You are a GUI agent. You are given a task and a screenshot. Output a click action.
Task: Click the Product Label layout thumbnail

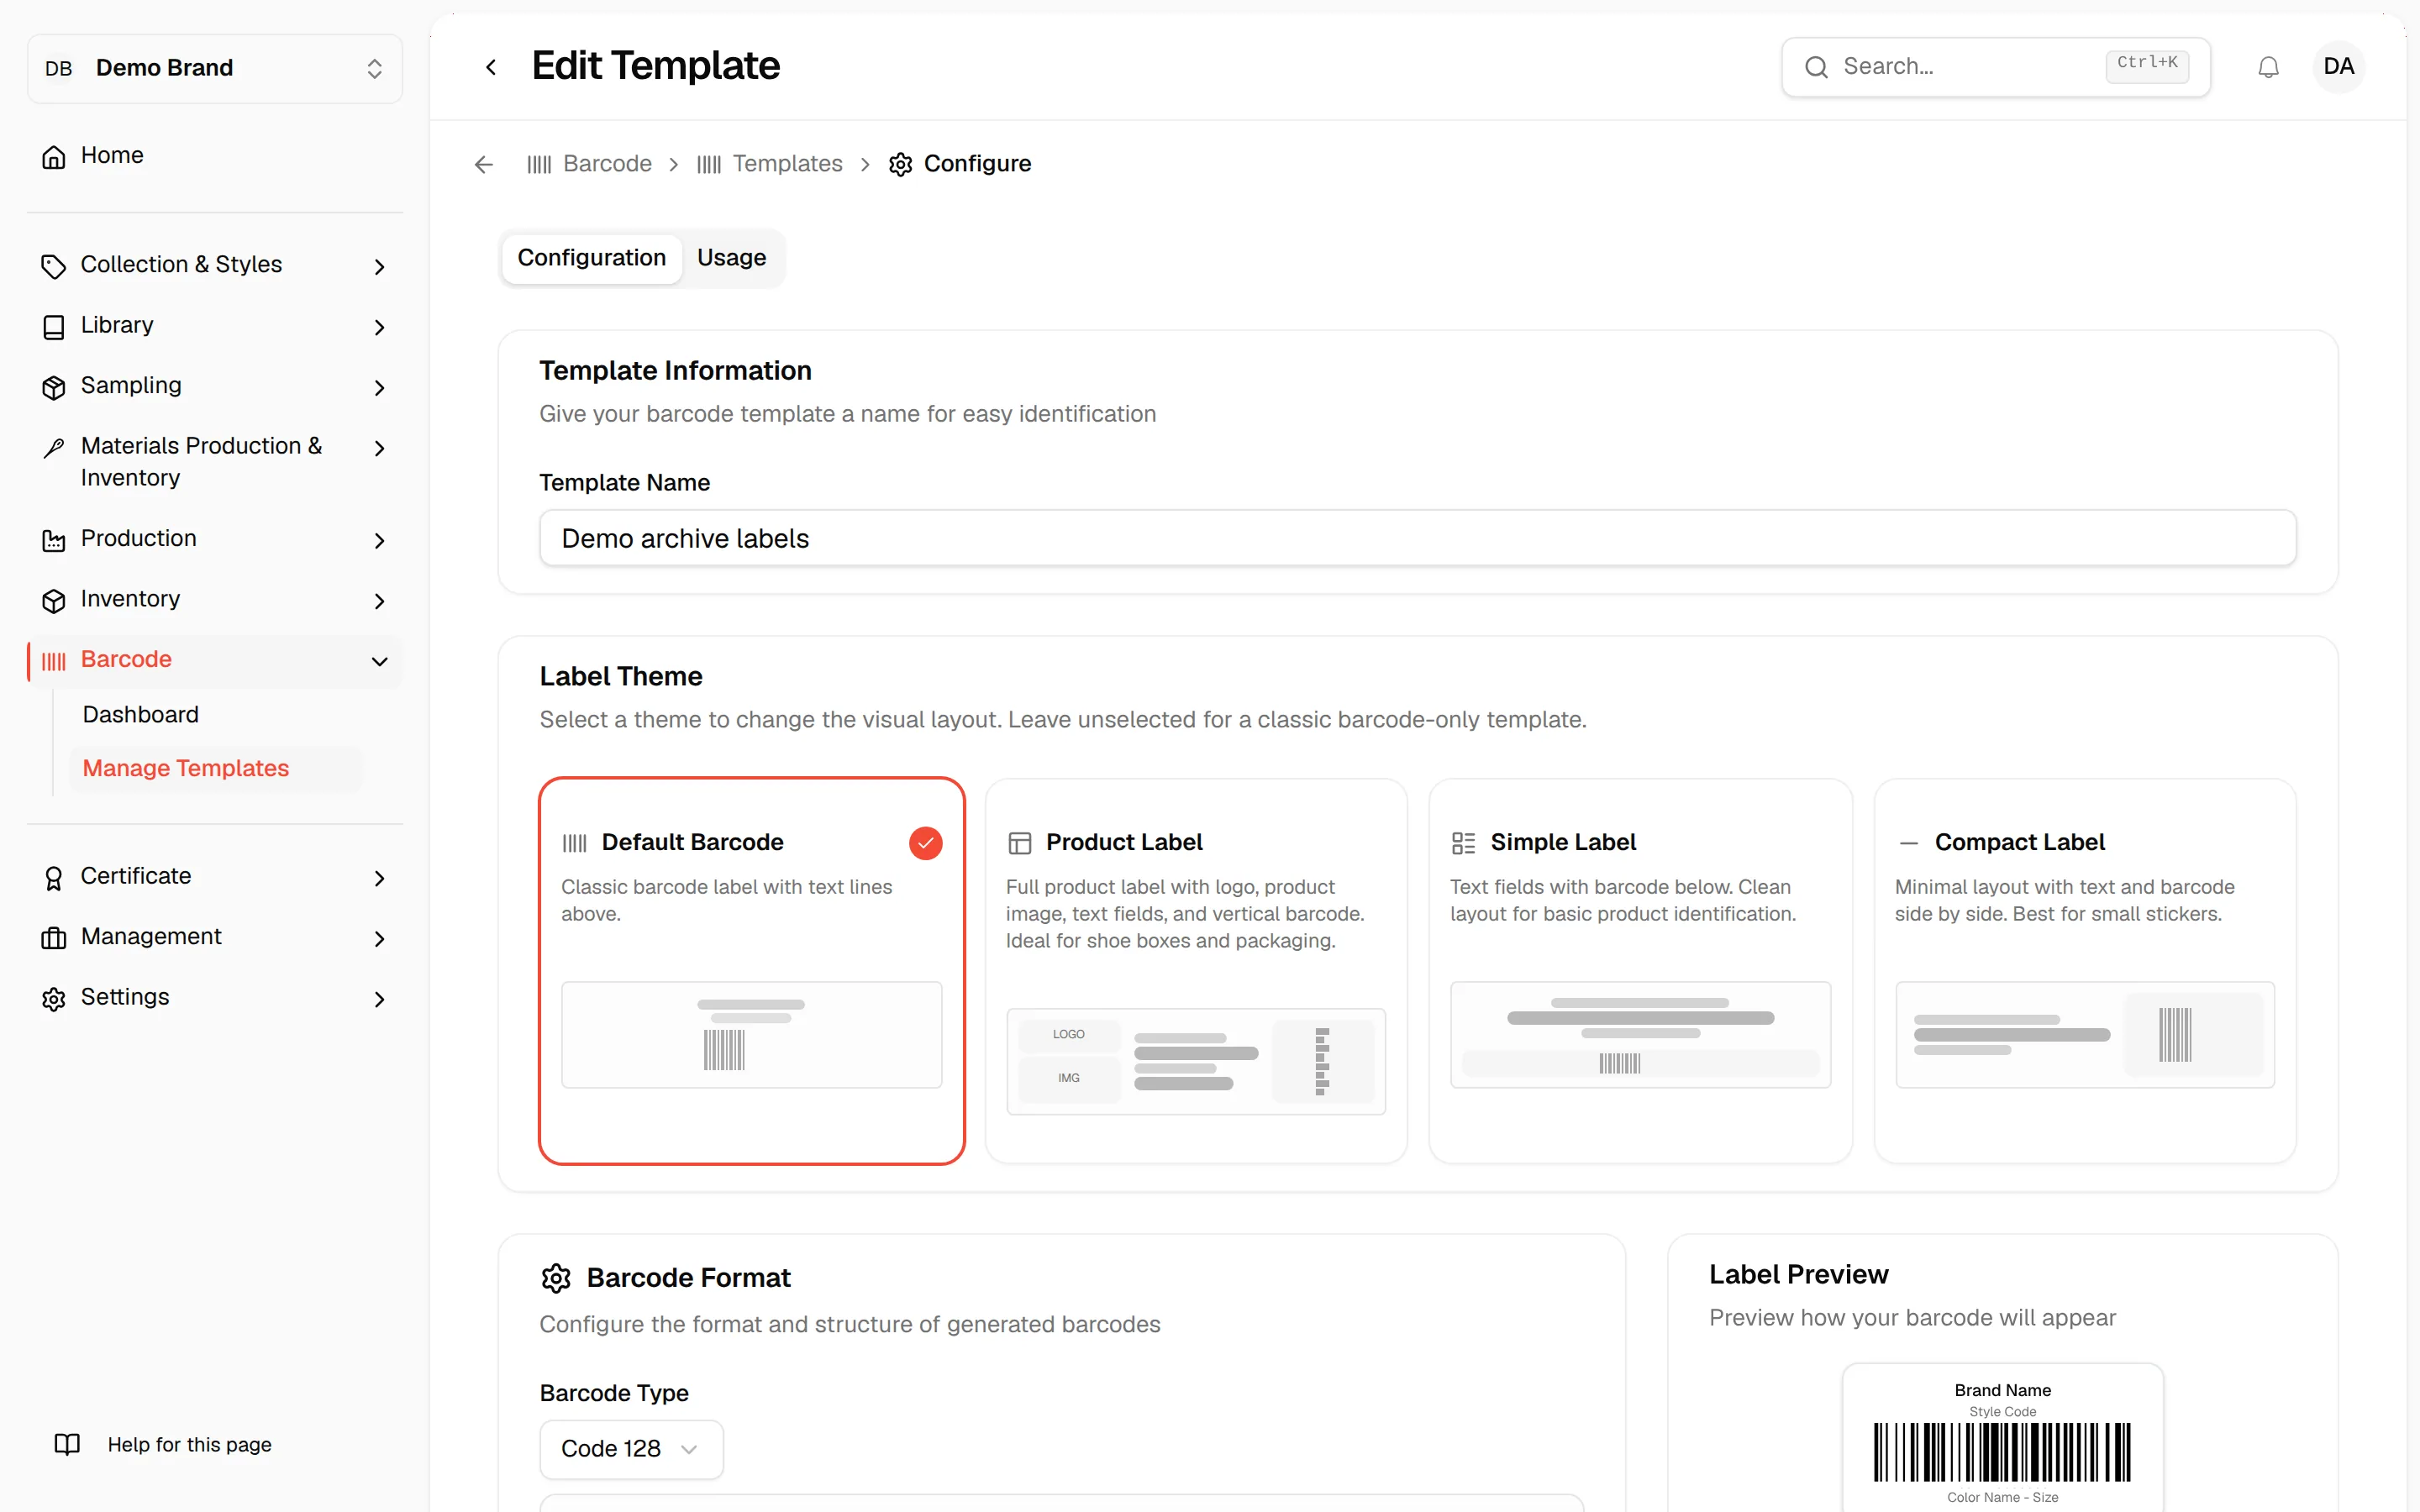pos(1196,1061)
